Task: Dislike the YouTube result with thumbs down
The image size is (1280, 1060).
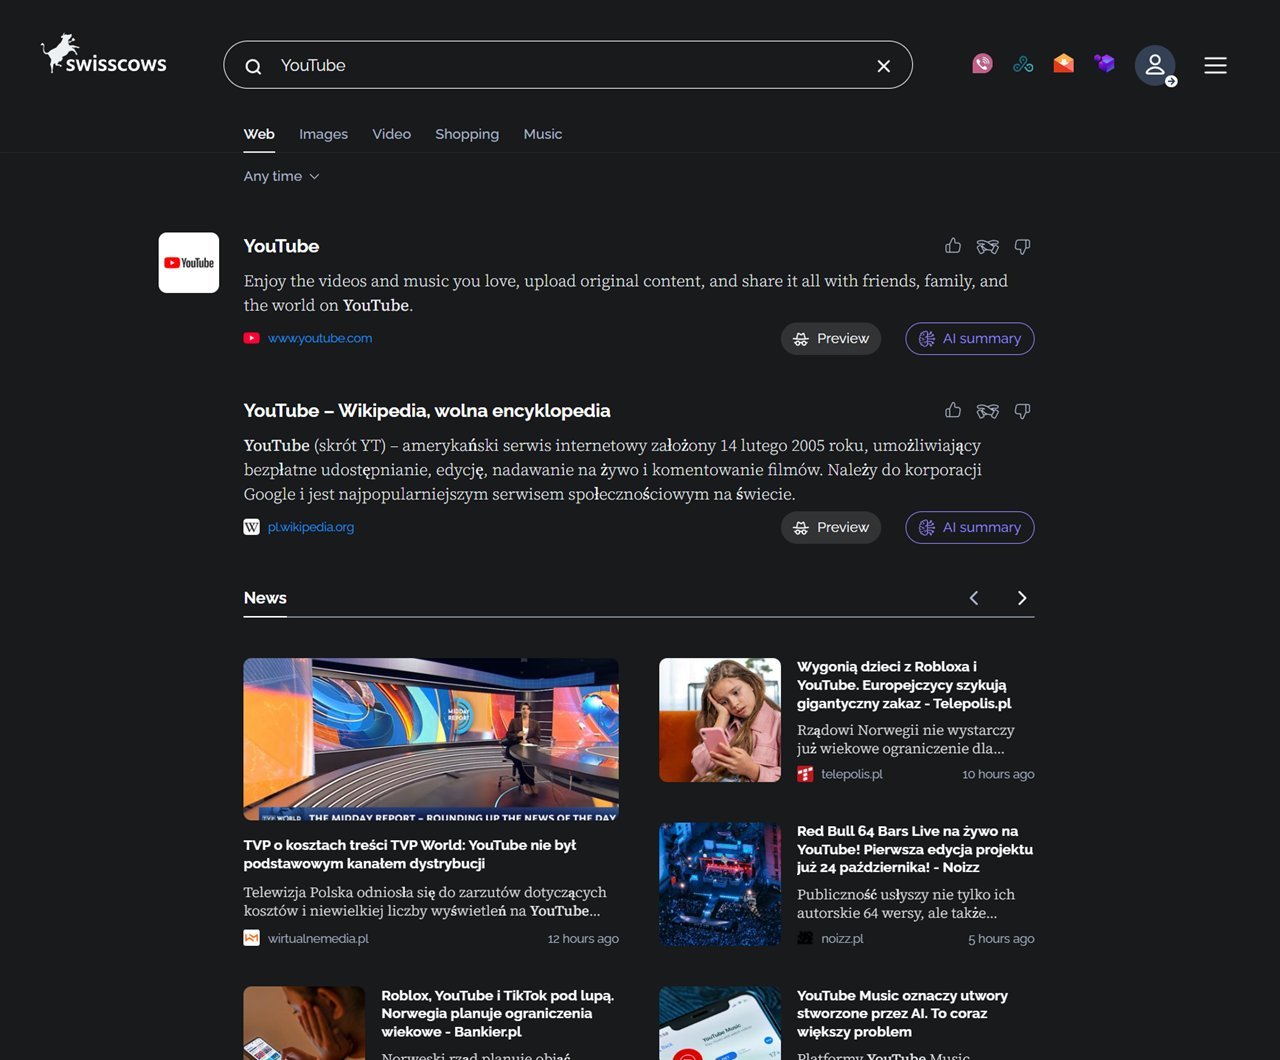Action: click(x=1022, y=246)
